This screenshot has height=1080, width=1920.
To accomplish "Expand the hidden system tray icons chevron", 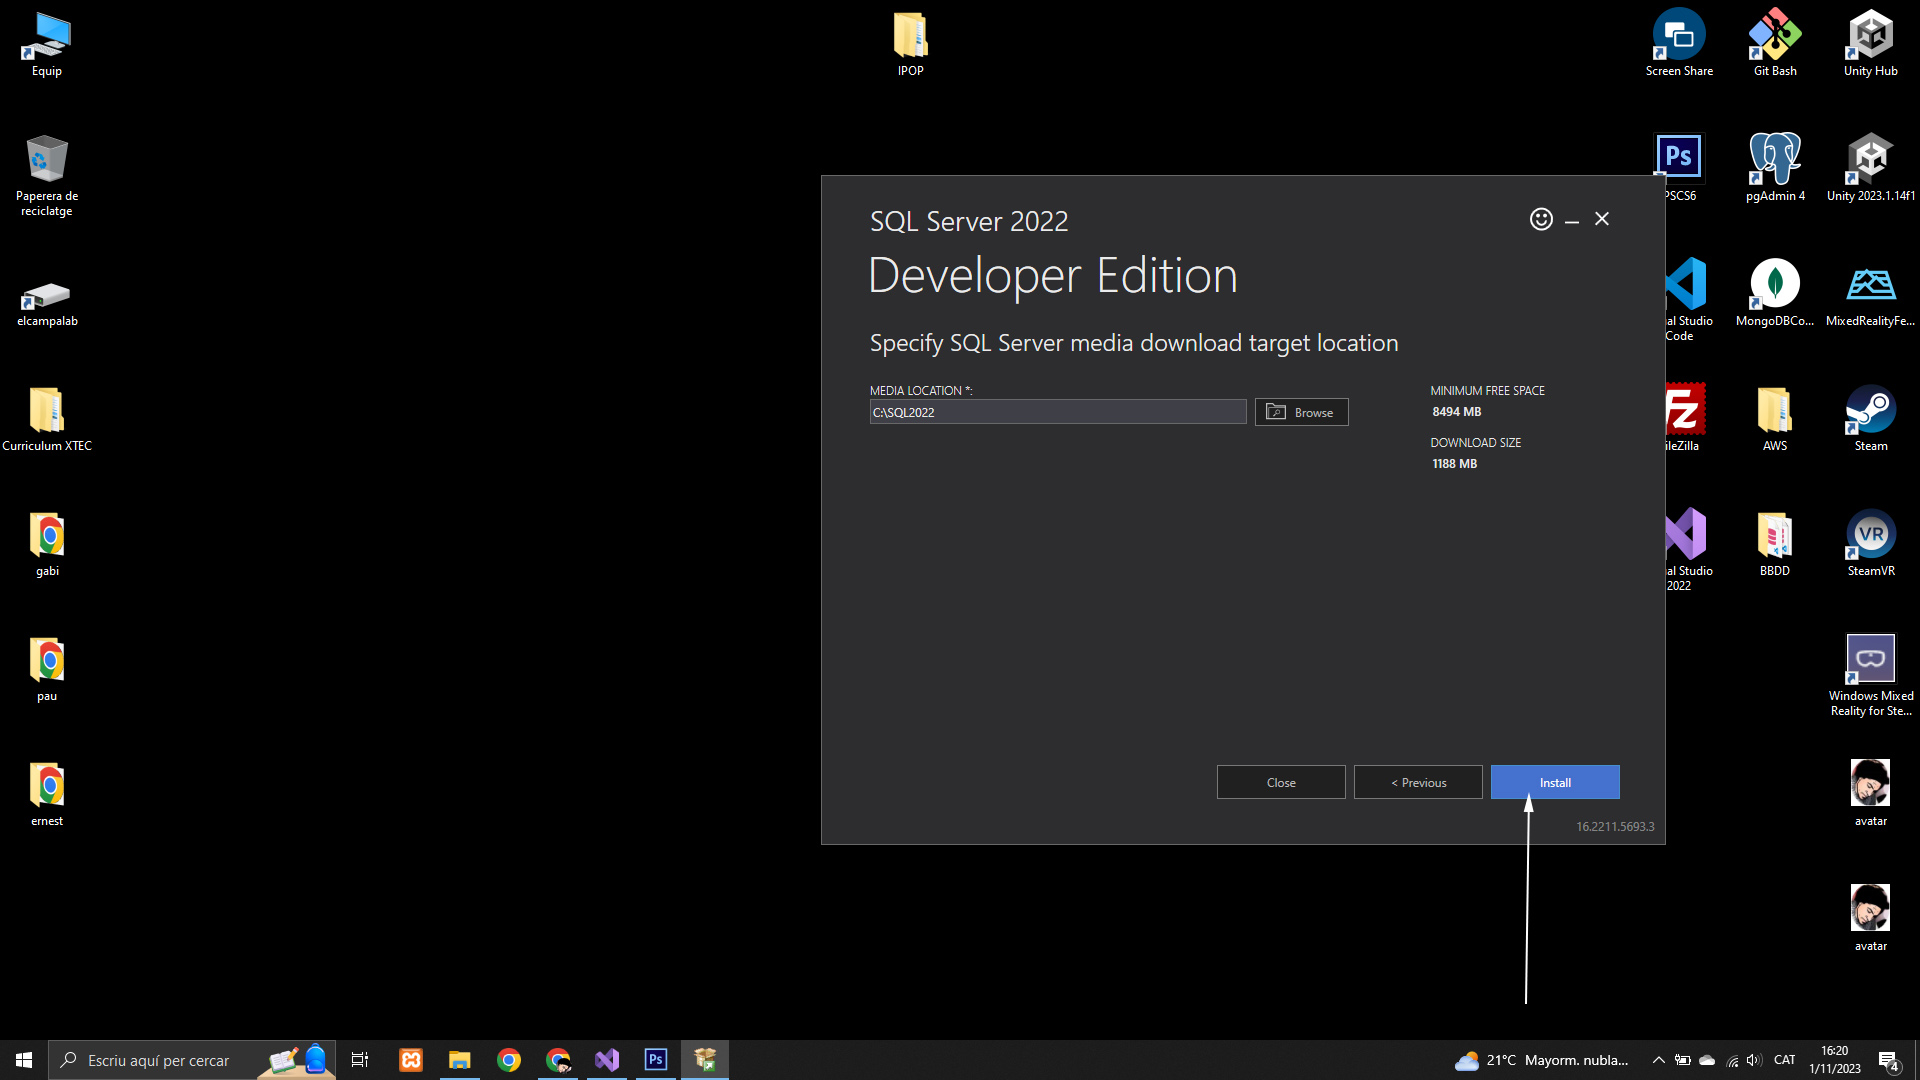I will [1658, 1060].
